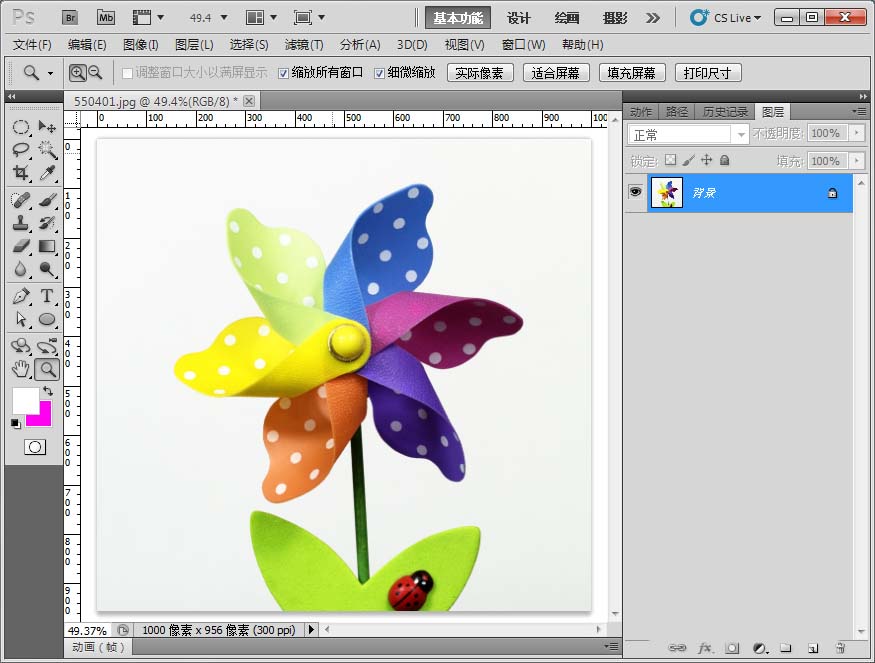875x663 pixels.
Task: Launch Adobe Bridge from the Br icon
Action: coord(70,18)
